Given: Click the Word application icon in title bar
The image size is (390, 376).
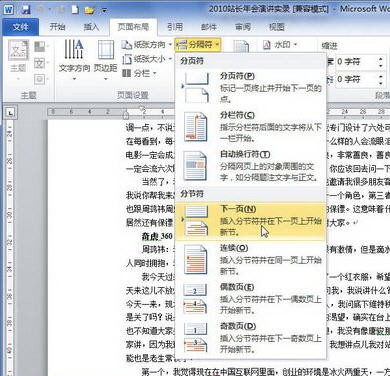Looking at the screenshot, I should click(x=9, y=9).
